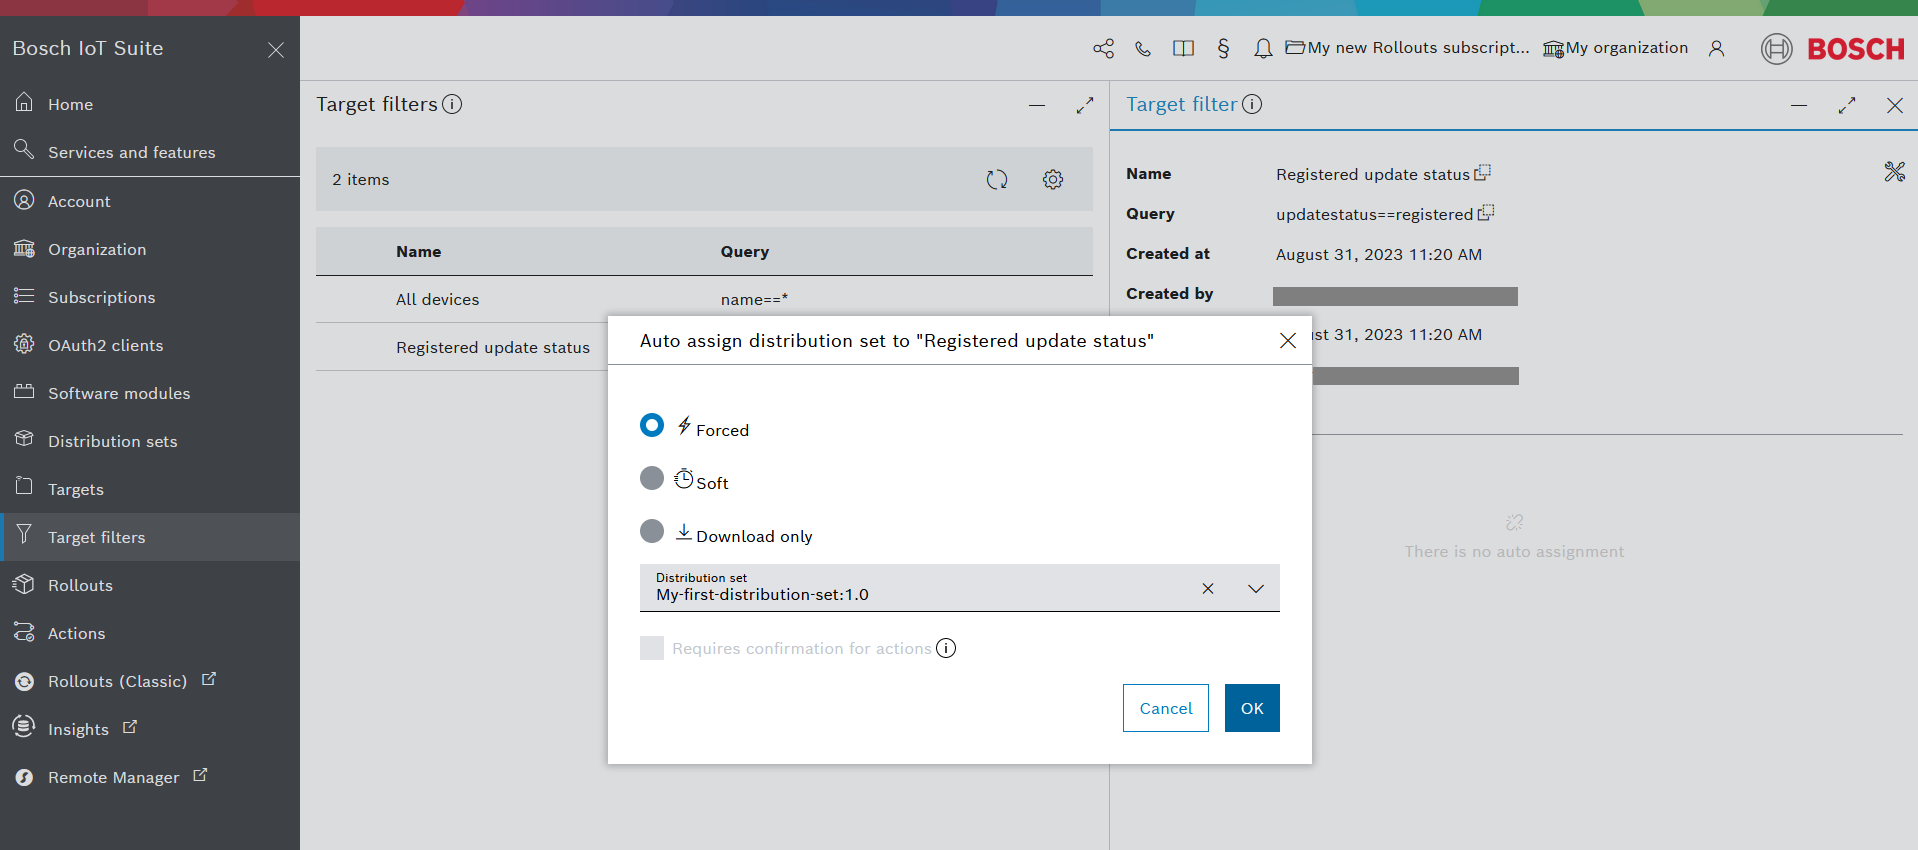Click the refresh icon in Target filters list
Image resolution: width=1918 pixels, height=850 pixels.
click(x=996, y=180)
